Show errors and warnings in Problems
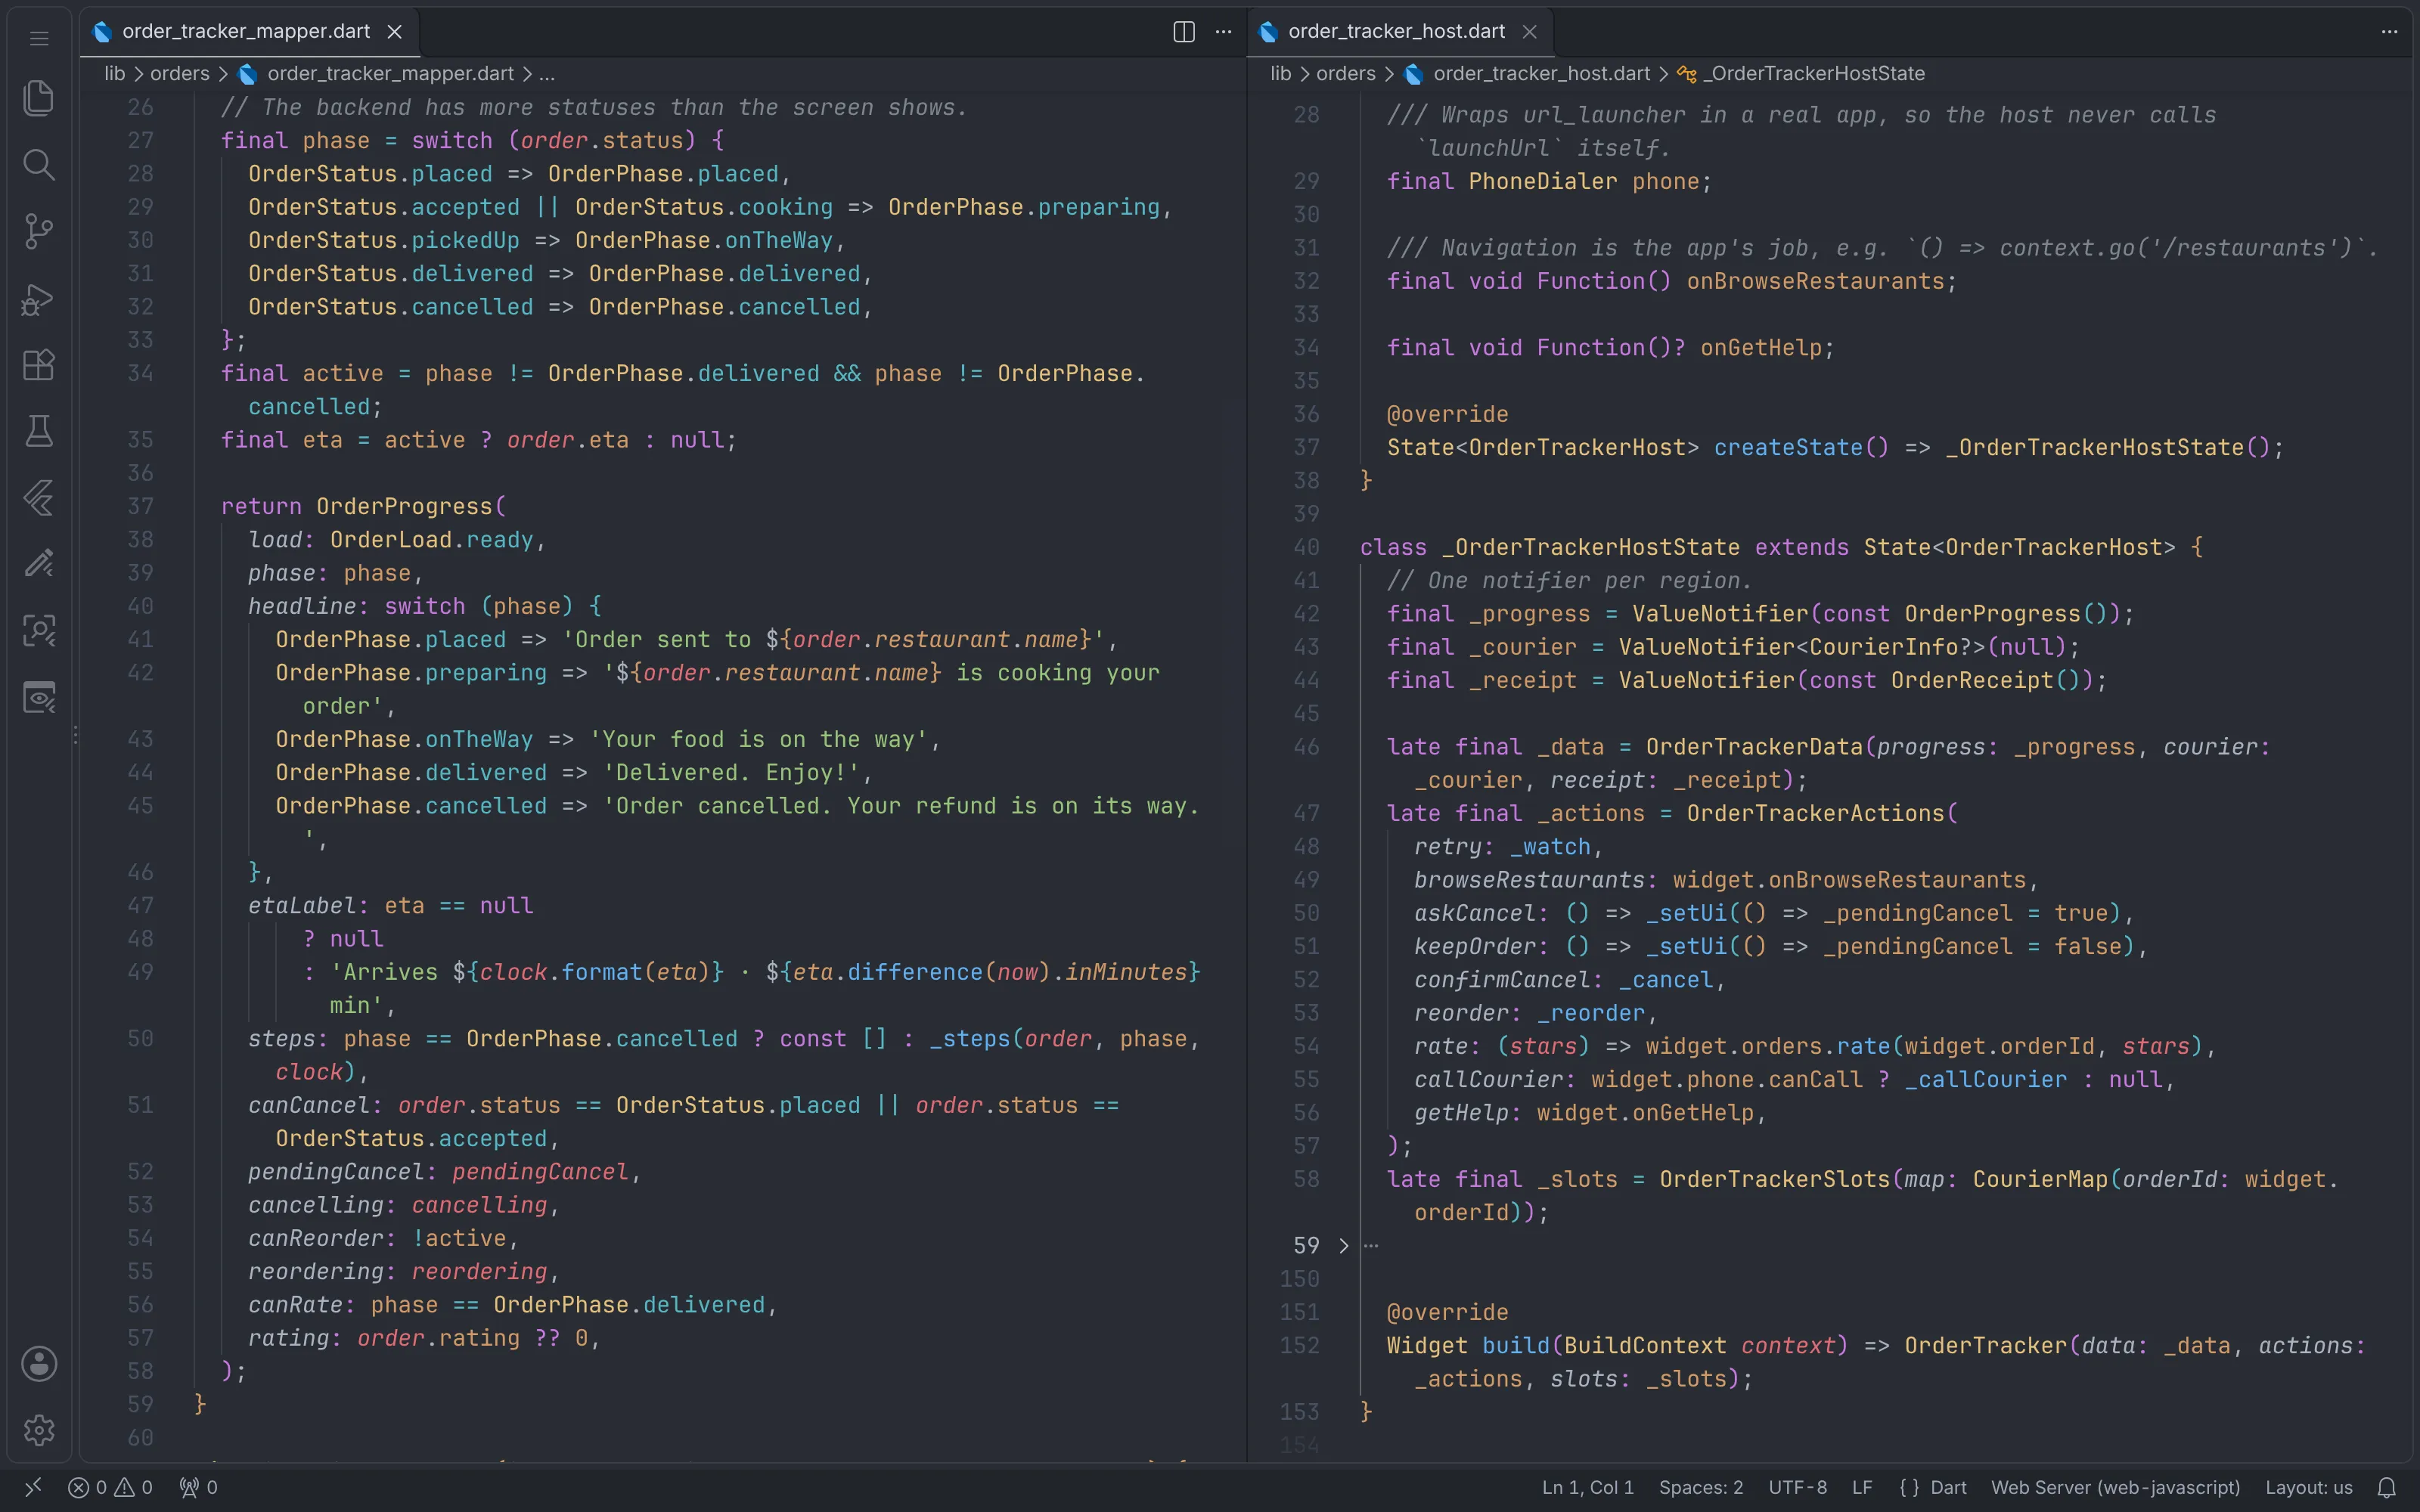The width and height of the screenshot is (2420, 1512). tap(110, 1487)
